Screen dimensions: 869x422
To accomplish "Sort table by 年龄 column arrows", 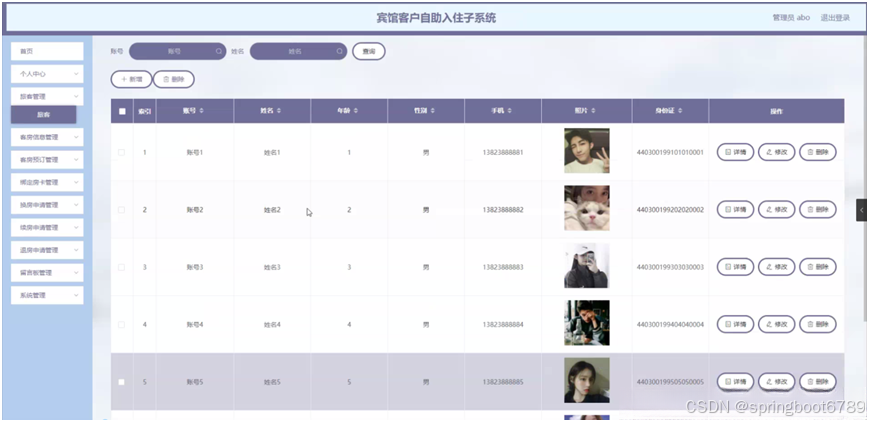I will coord(356,111).
